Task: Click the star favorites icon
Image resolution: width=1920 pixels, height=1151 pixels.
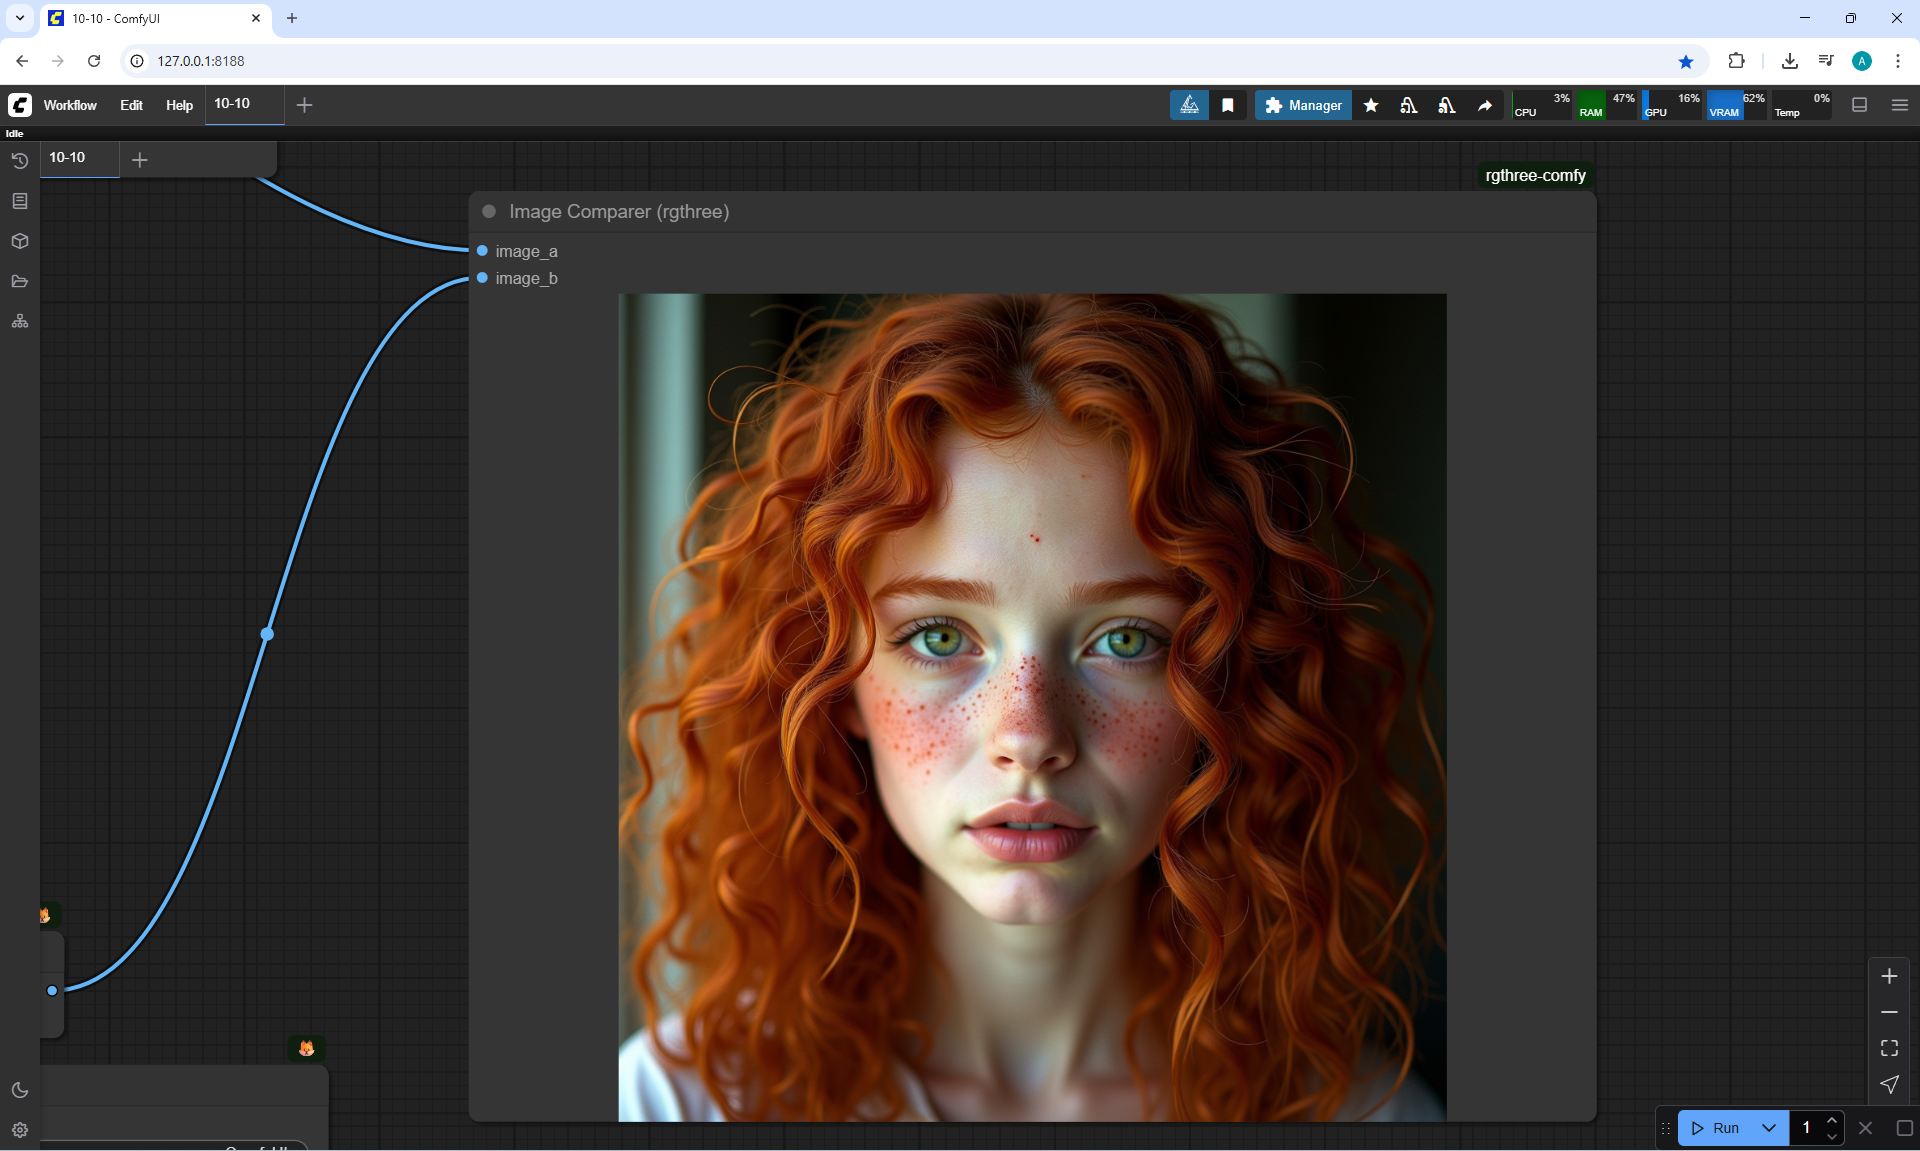Action: [1371, 105]
